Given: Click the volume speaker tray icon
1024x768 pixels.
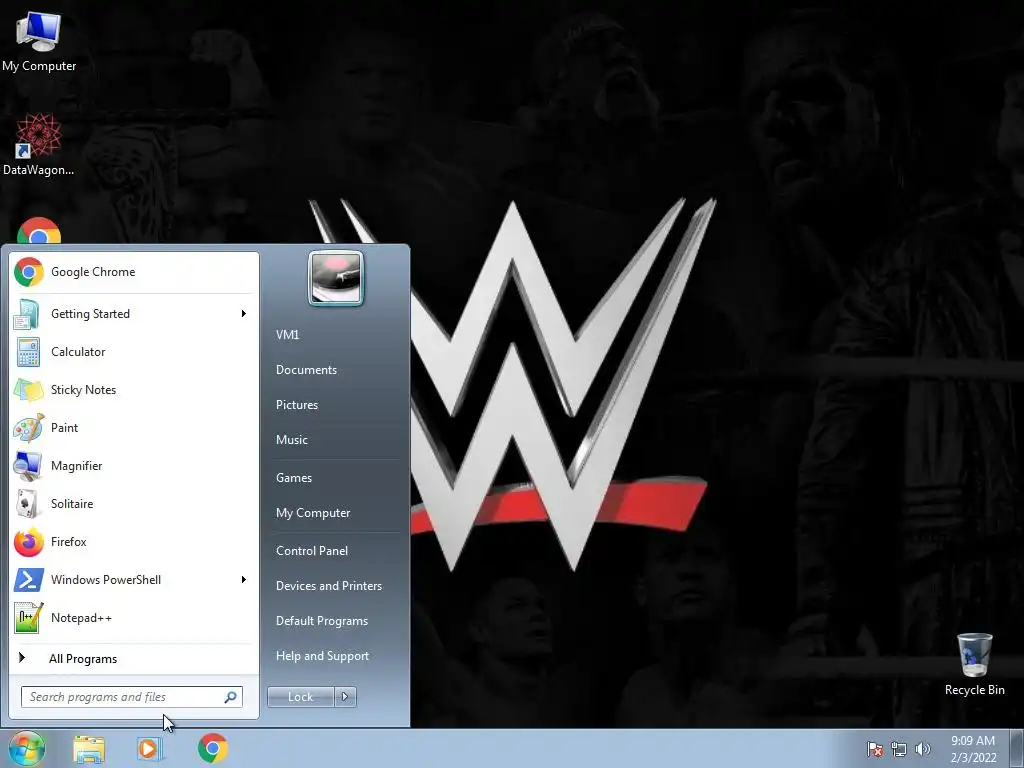Looking at the screenshot, I should point(923,749).
